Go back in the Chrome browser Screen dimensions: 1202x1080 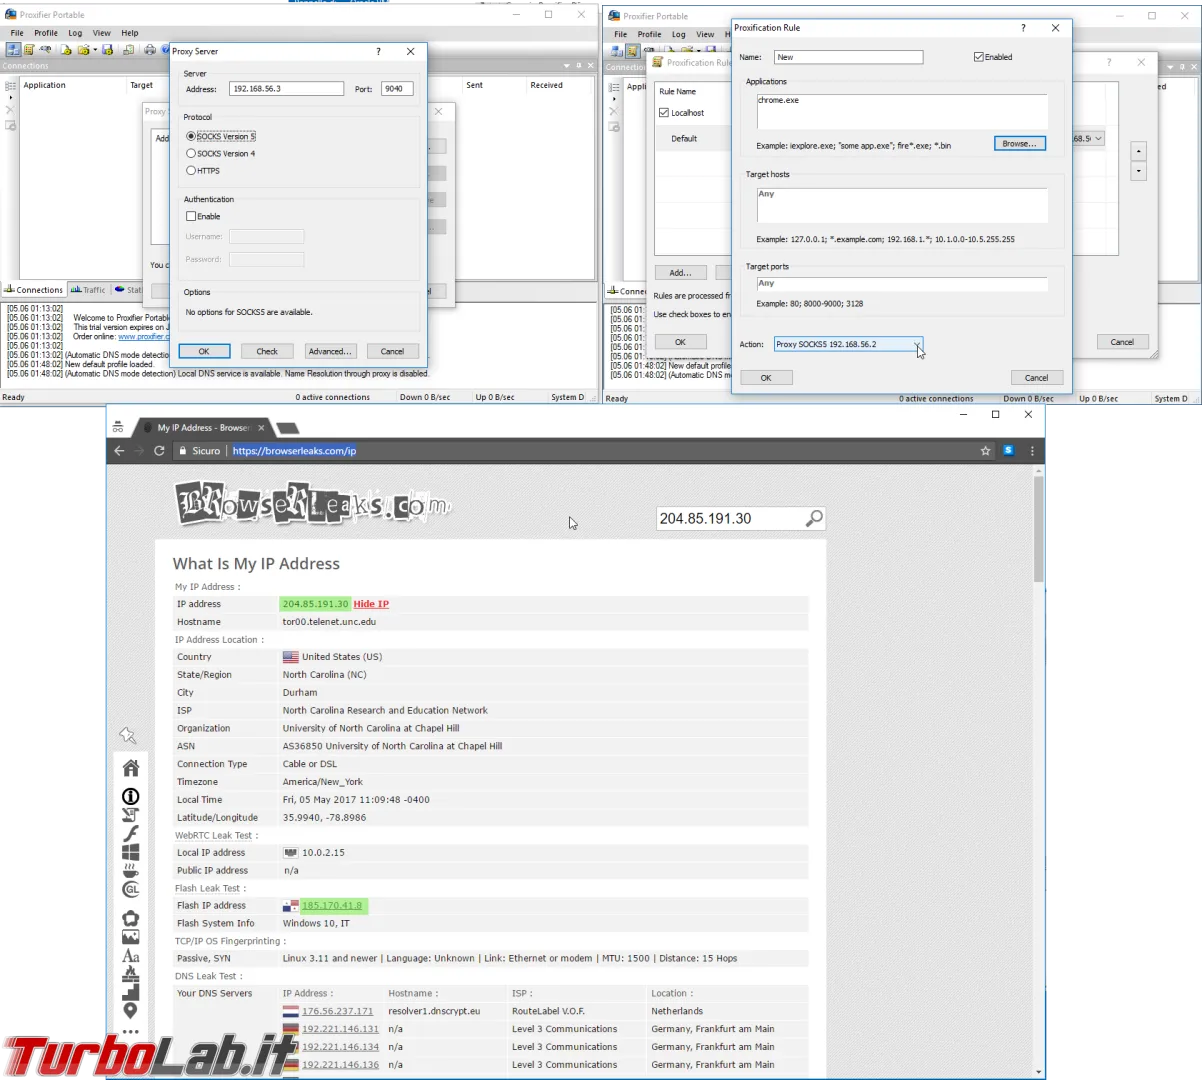pos(119,451)
